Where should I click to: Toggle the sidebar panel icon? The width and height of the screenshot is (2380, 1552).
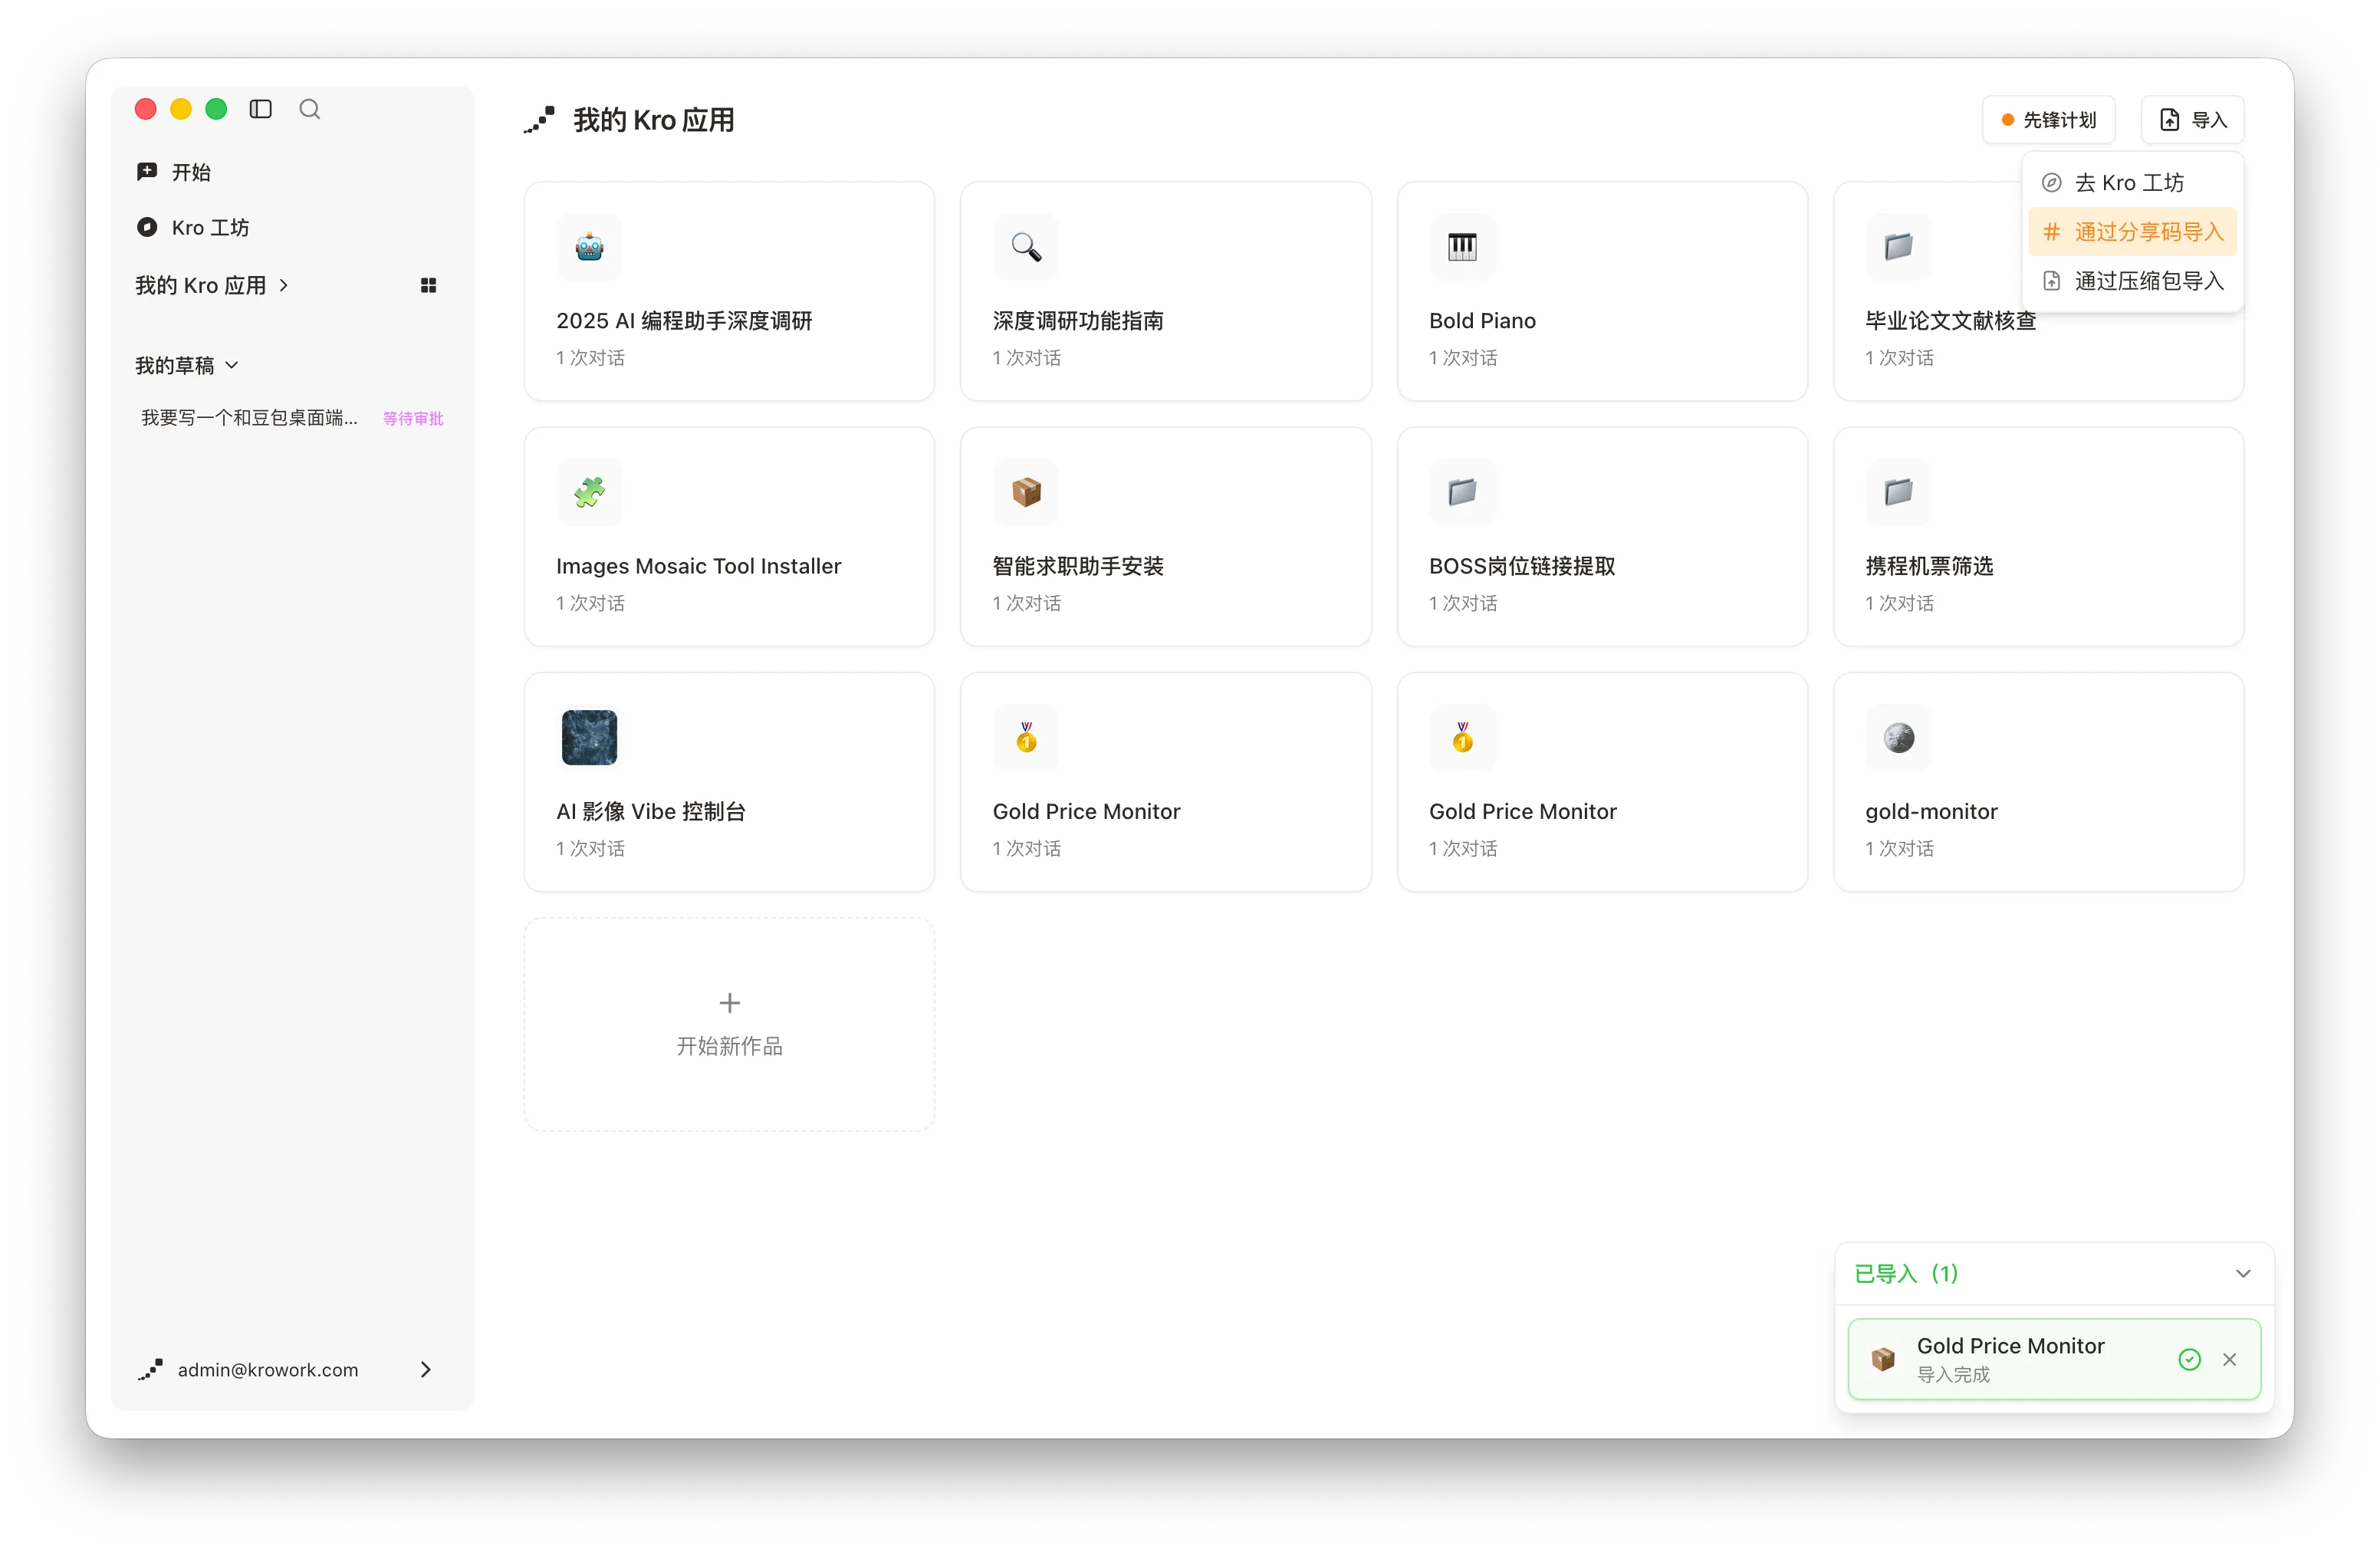point(260,109)
